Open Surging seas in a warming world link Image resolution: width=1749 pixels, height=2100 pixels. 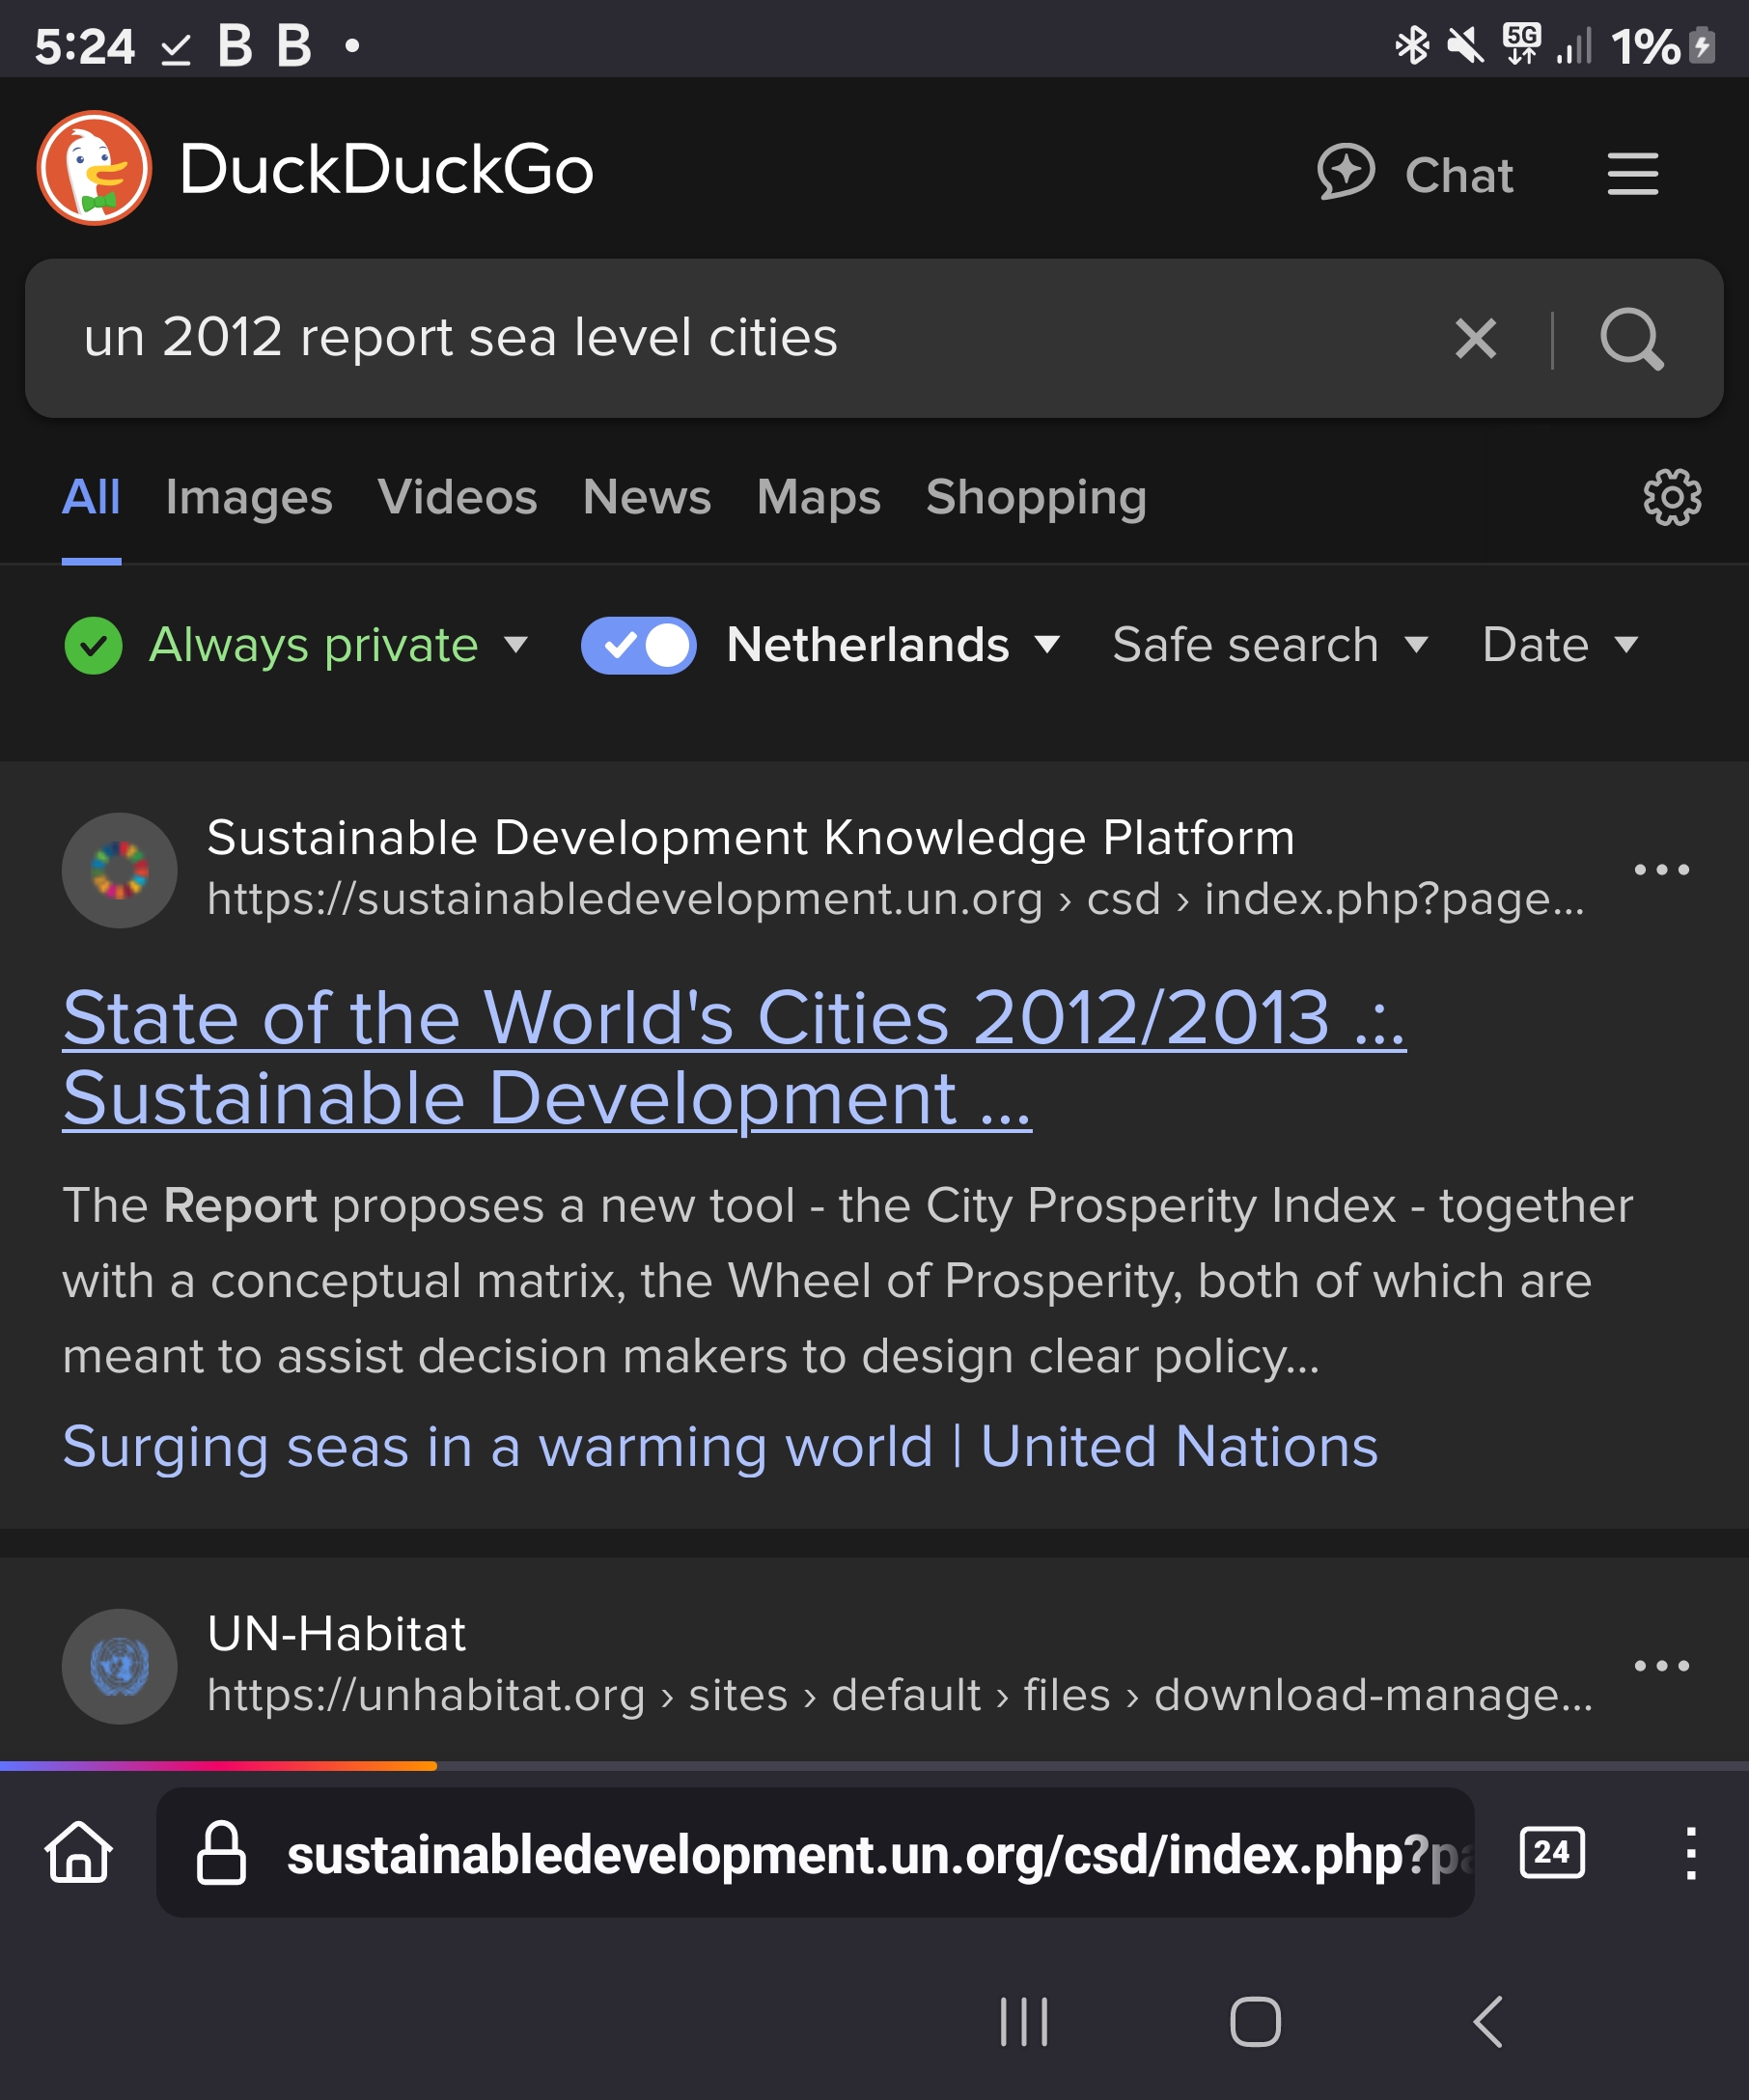click(x=720, y=1446)
